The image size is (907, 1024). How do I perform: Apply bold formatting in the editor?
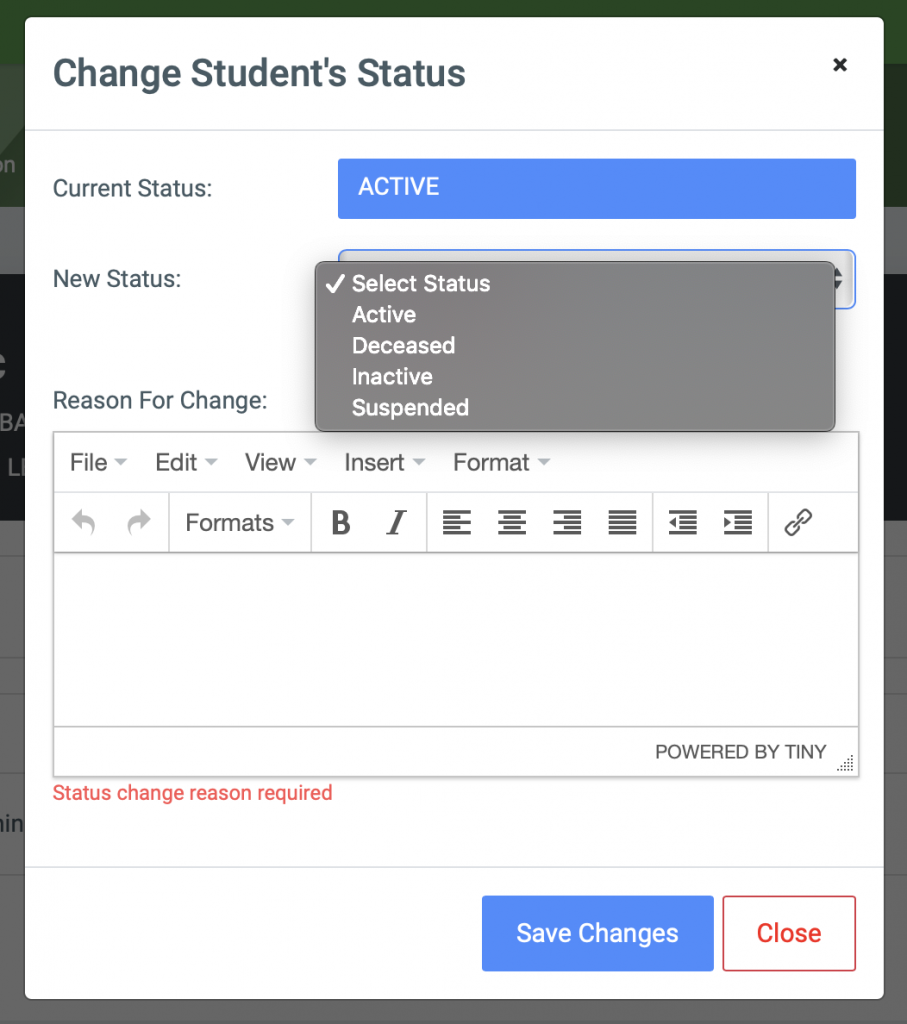tap(340, 522)
